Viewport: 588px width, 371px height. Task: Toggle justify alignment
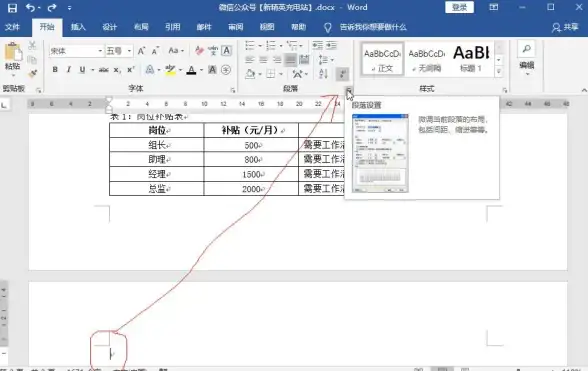290,59
